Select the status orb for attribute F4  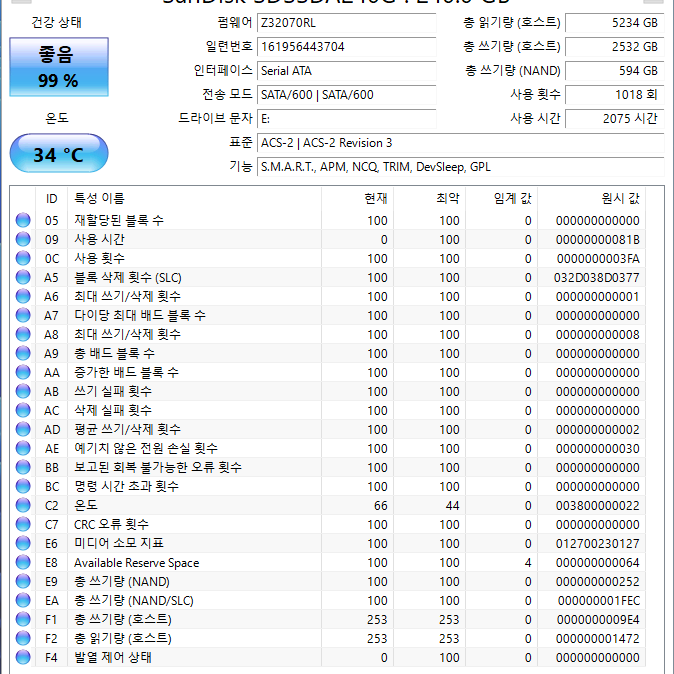coord(23,657)
